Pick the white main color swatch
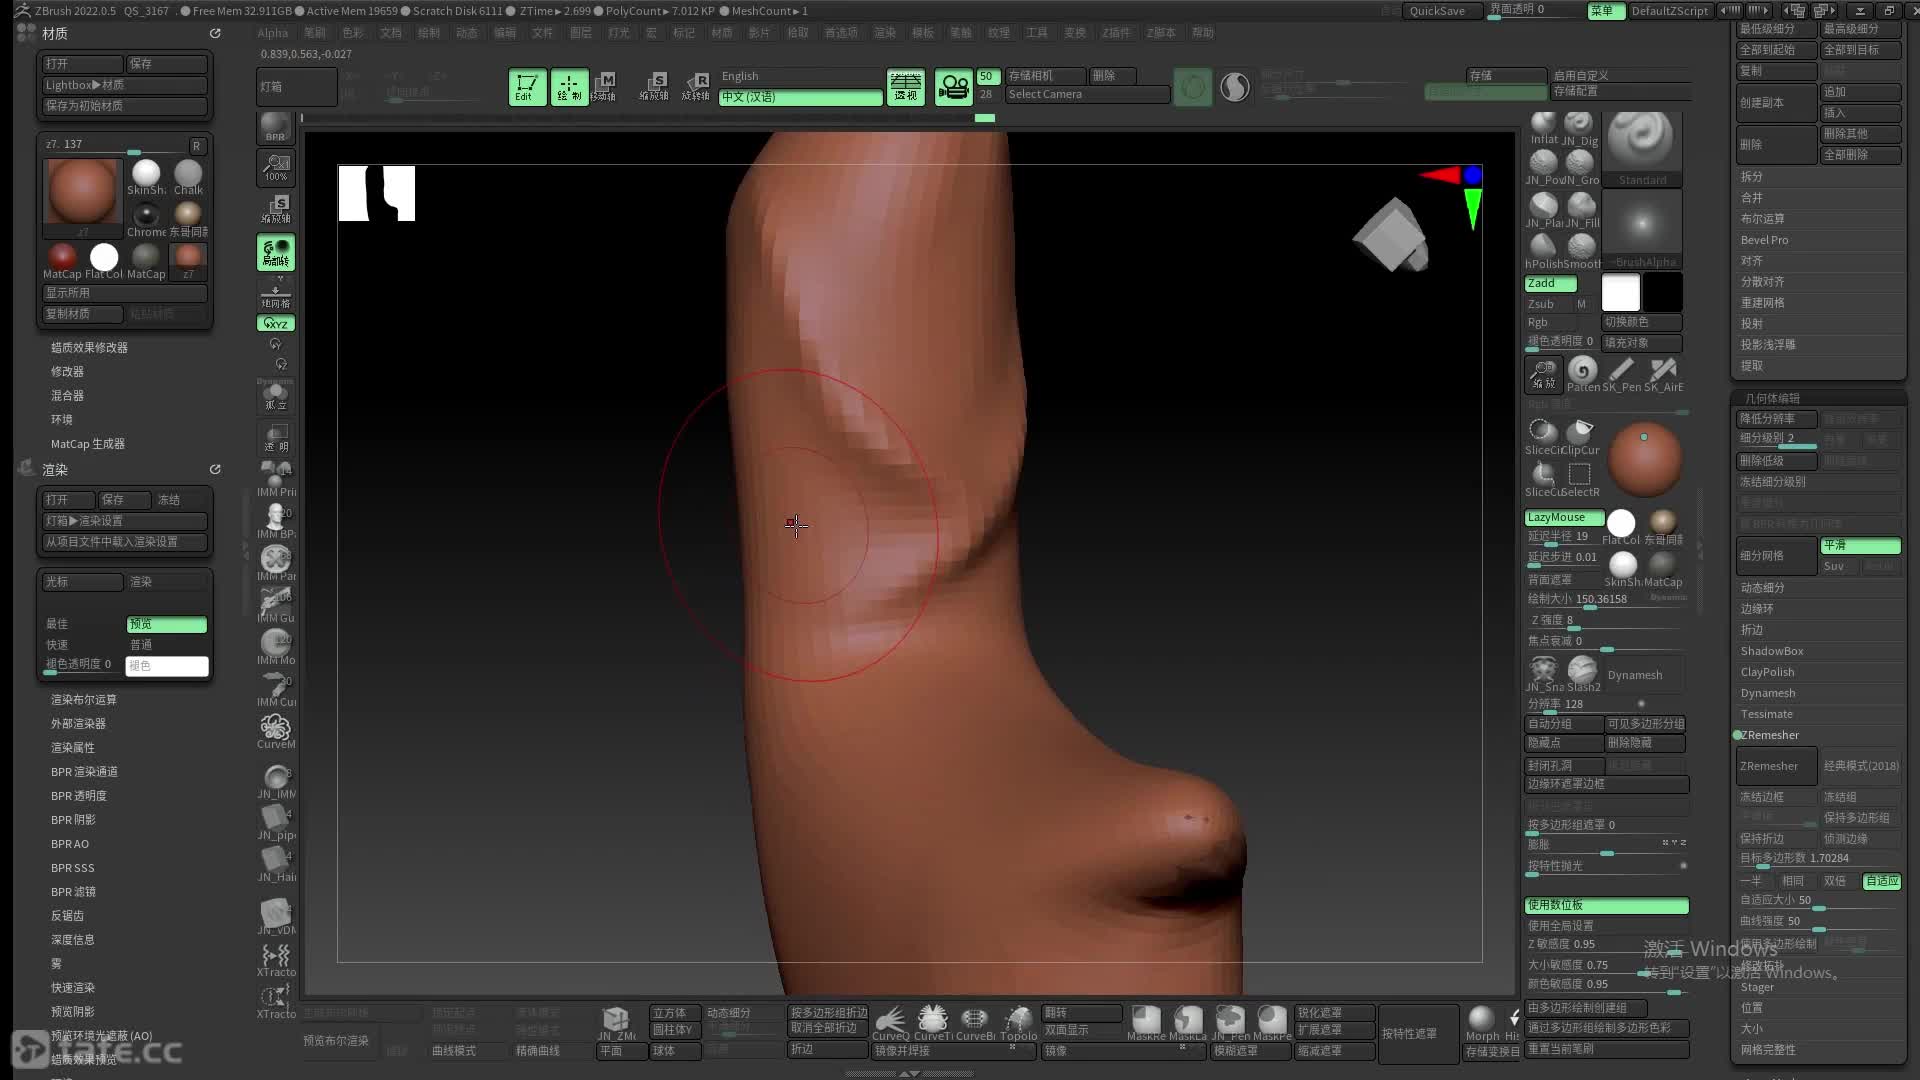Image resolution: width=1920 pixels, height=1080 pixels. [1621, 293]
